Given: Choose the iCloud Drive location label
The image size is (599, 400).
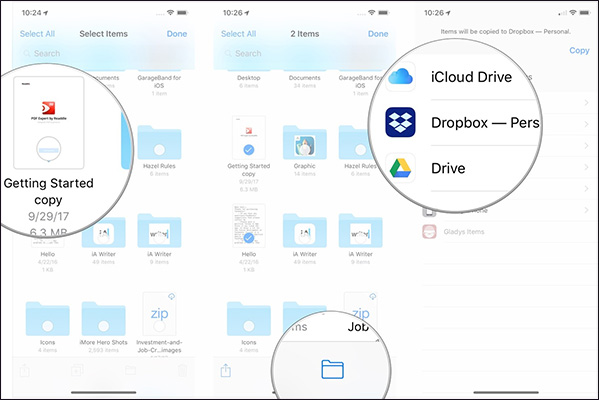Looking at the screenshot, I should pos(471,77).
